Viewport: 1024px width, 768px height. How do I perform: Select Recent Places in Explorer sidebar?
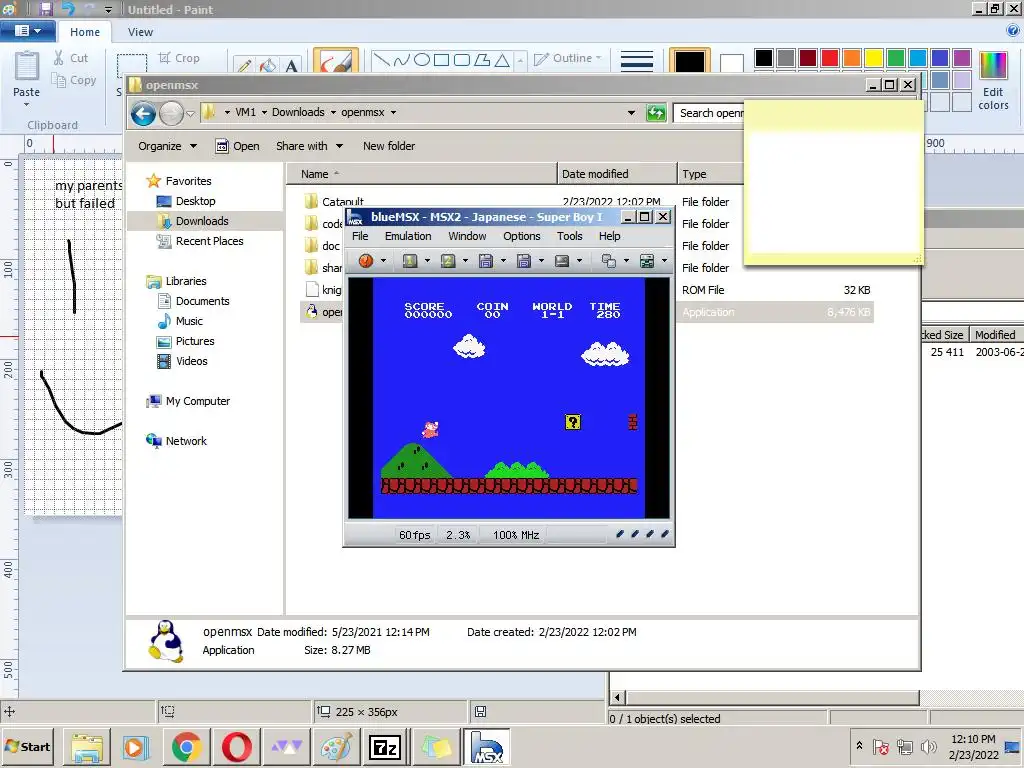209,241
